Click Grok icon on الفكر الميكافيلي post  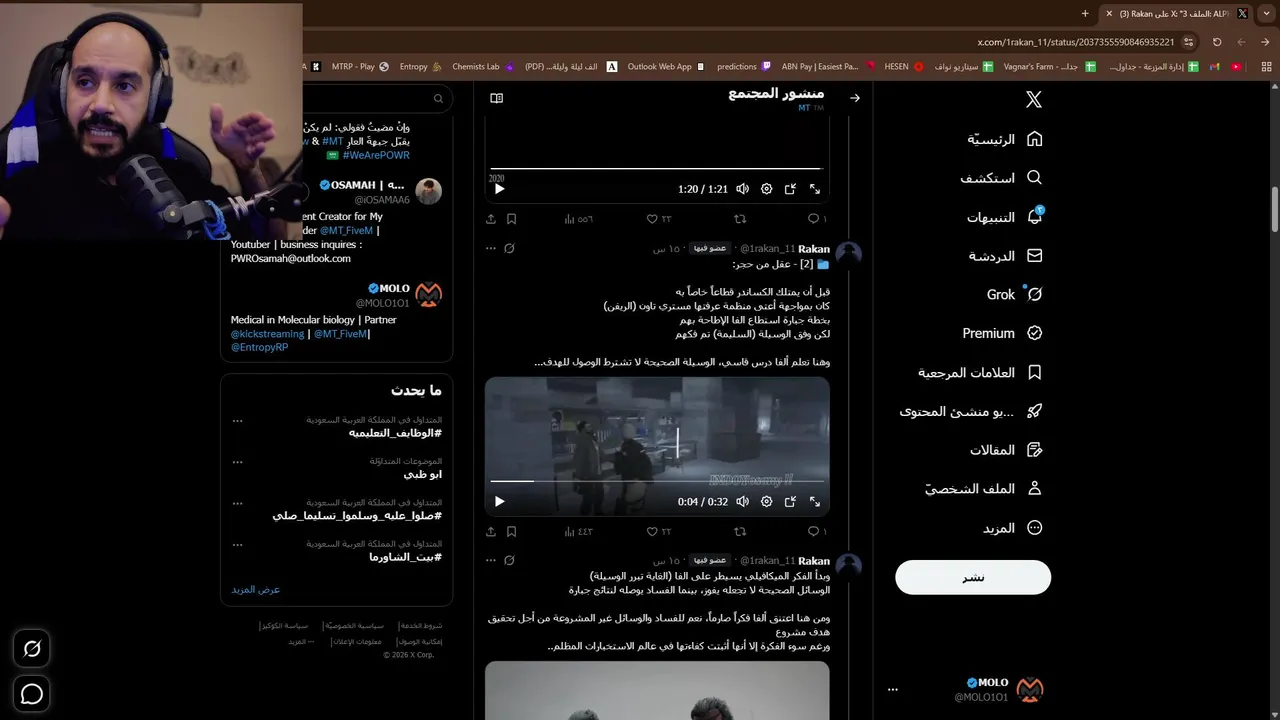point(509,560)
